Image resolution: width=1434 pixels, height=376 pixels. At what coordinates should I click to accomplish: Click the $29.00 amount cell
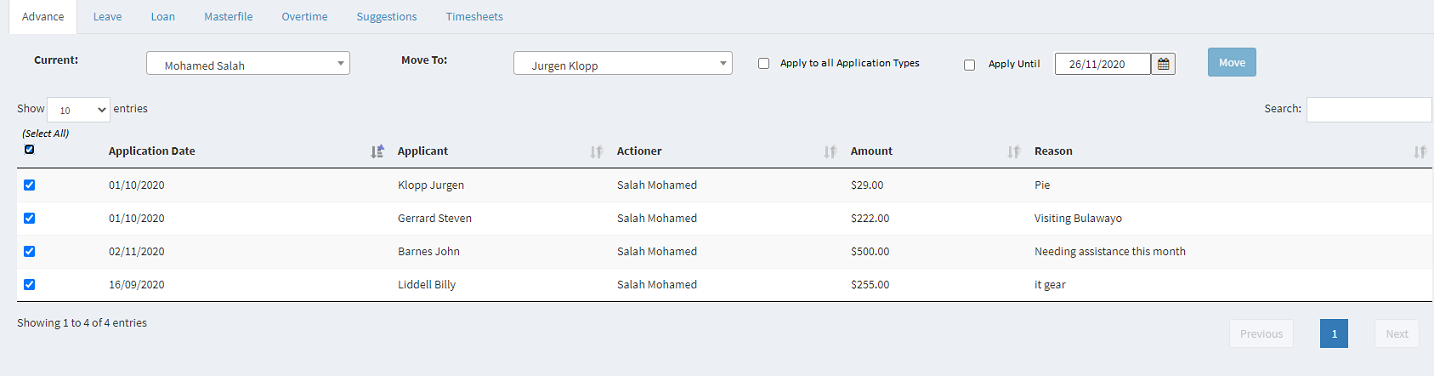click(867, 185)
